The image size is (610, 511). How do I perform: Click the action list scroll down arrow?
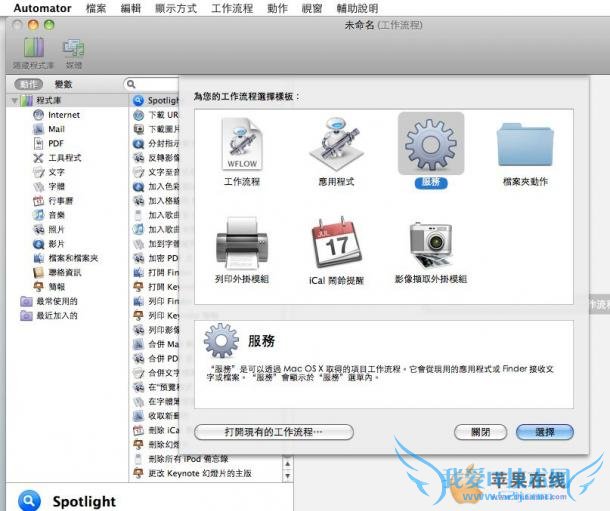[287, 476]
